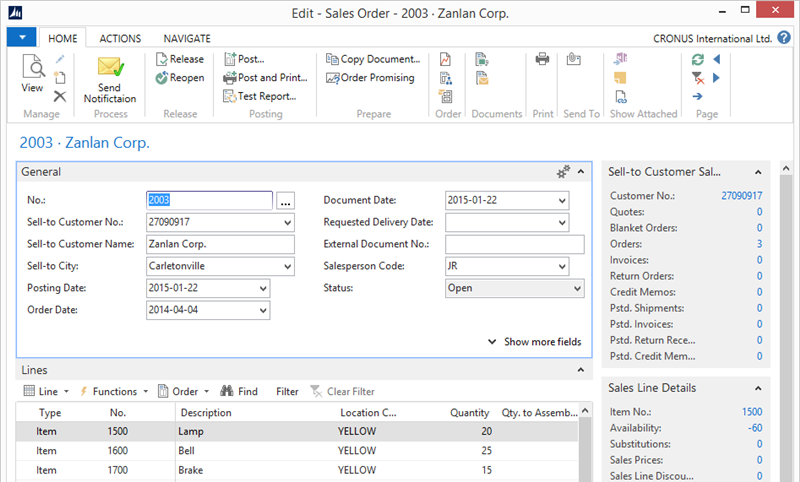Image resolution: width=800 pixels, height=482 pixels.
Task: Go to previous record with left triangle
Action: [x=716, y=59]
